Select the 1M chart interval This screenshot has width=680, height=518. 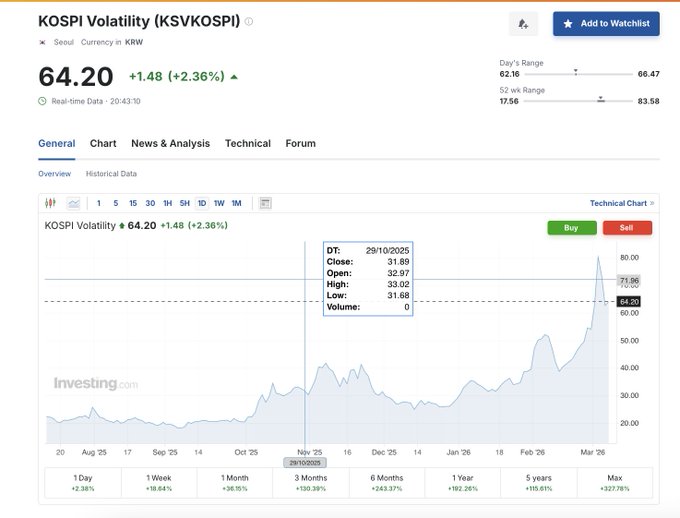coord(236,203)
